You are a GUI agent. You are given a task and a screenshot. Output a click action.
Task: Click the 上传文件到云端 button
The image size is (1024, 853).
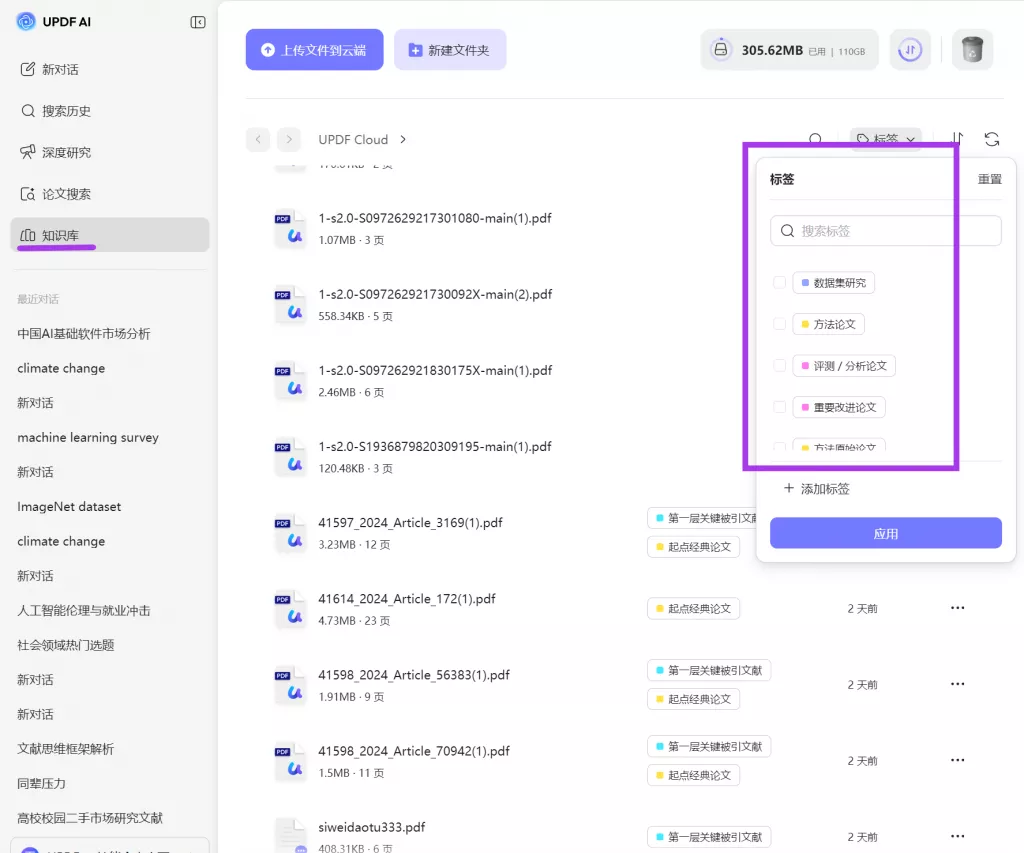tap(314, 50)
